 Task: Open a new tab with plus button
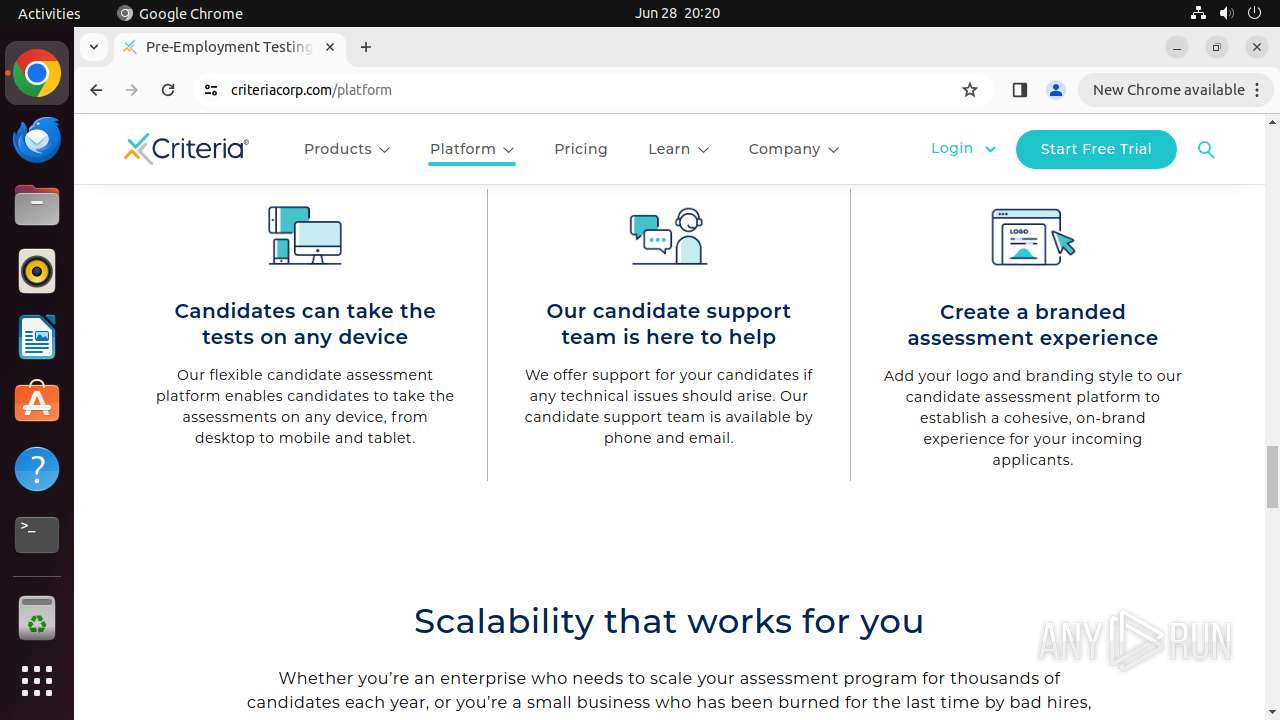(366, 47)
